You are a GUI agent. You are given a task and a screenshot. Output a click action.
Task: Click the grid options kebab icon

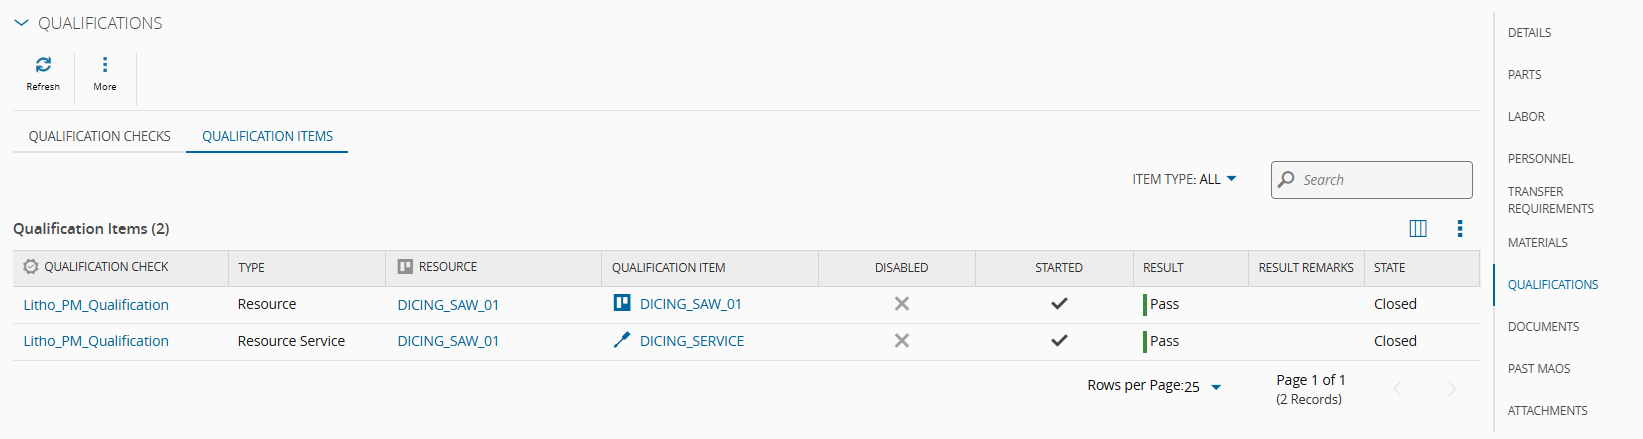pyautogui.click(x=1459, y=229)
